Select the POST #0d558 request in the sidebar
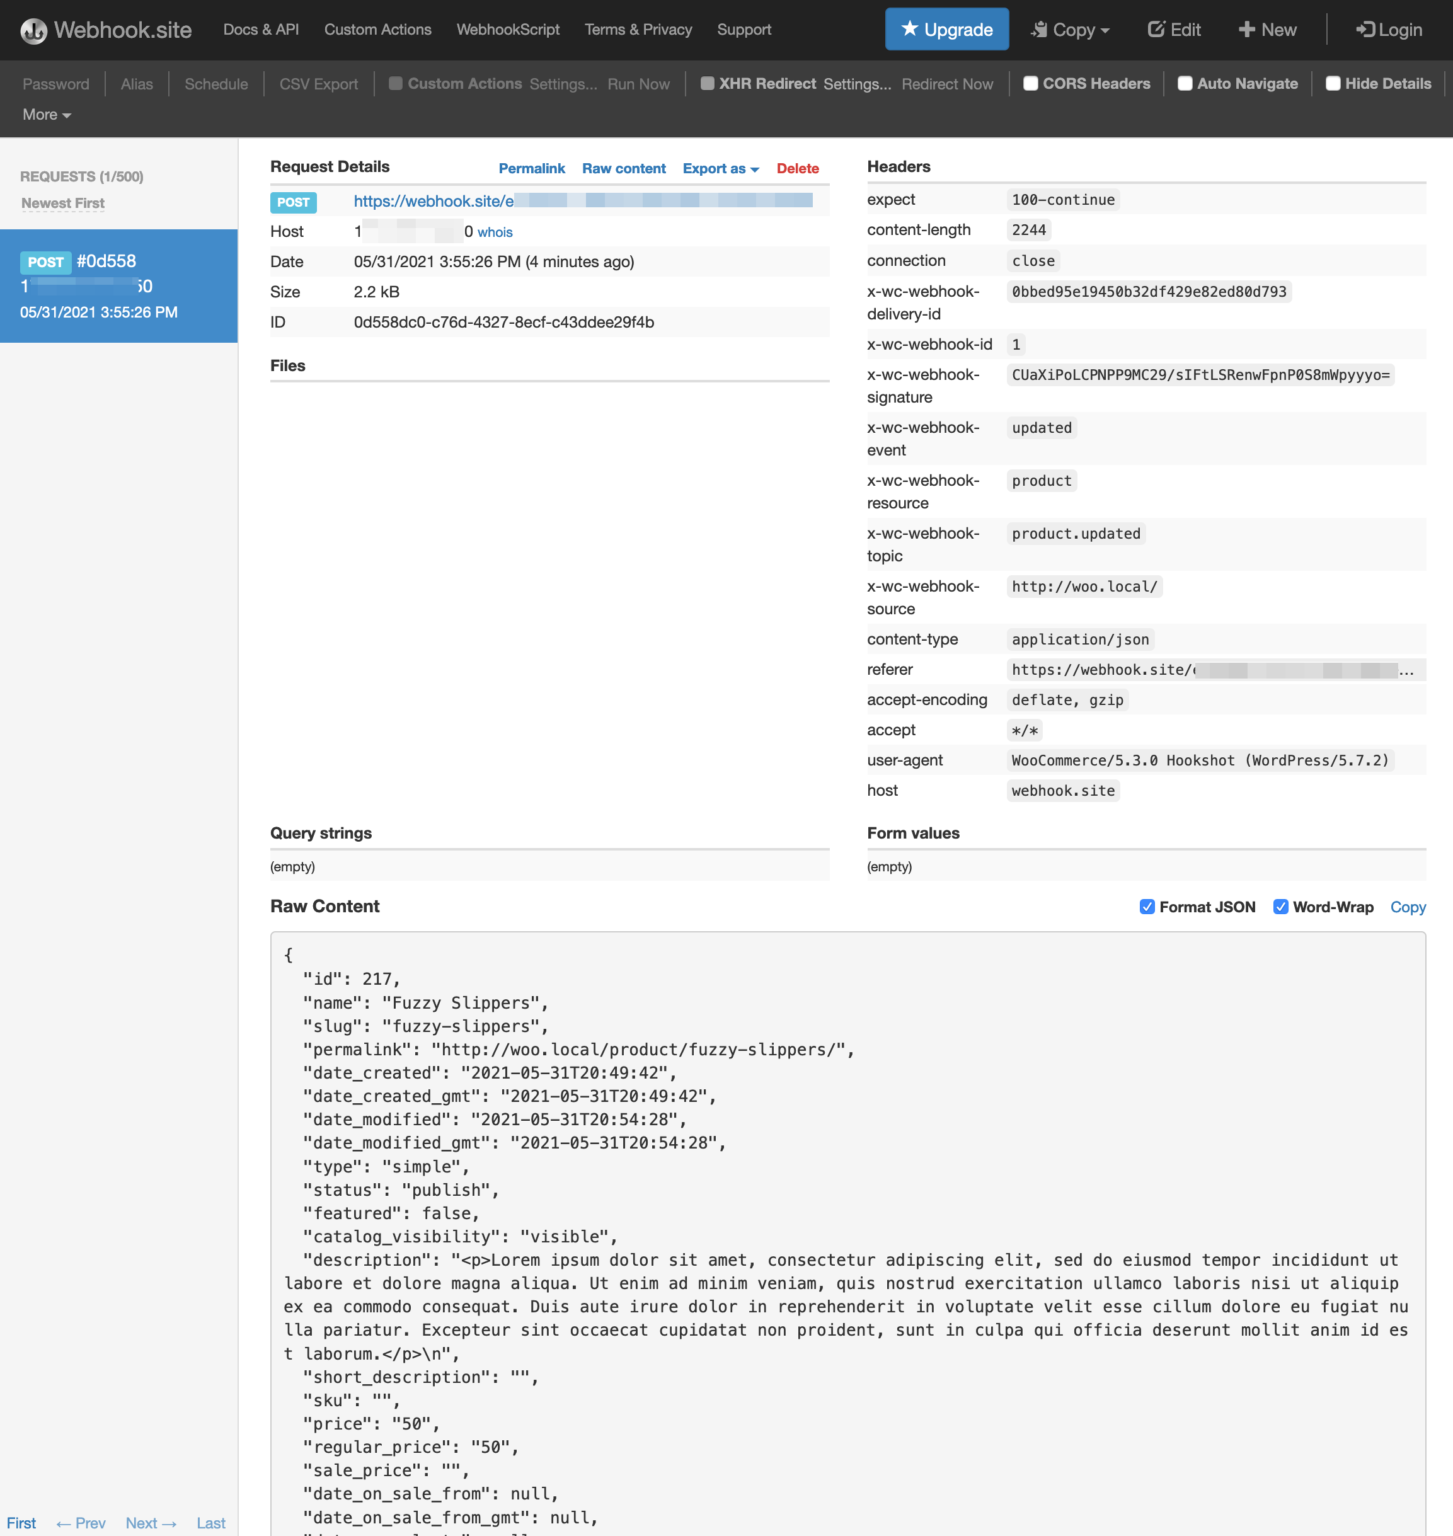The height and width of the screenshot is (1536, 1453). (119, 285)
